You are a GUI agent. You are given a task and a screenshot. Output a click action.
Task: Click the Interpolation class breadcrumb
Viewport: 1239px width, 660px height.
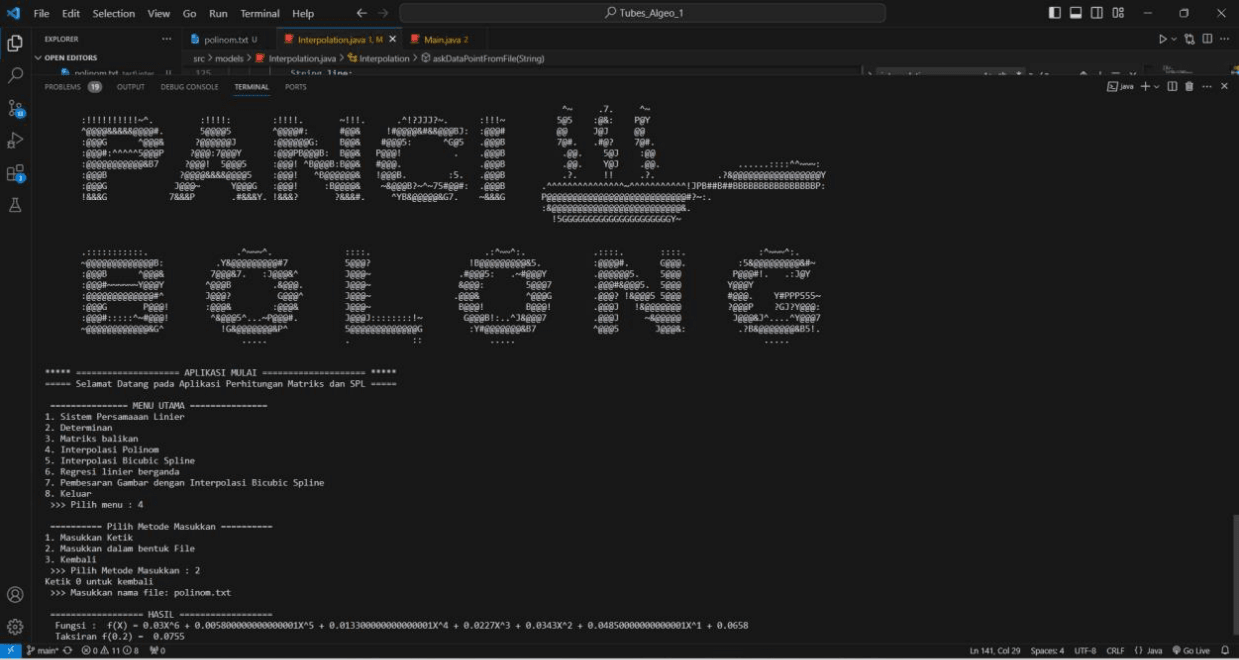pyautogui.click(x=378, y=58)
